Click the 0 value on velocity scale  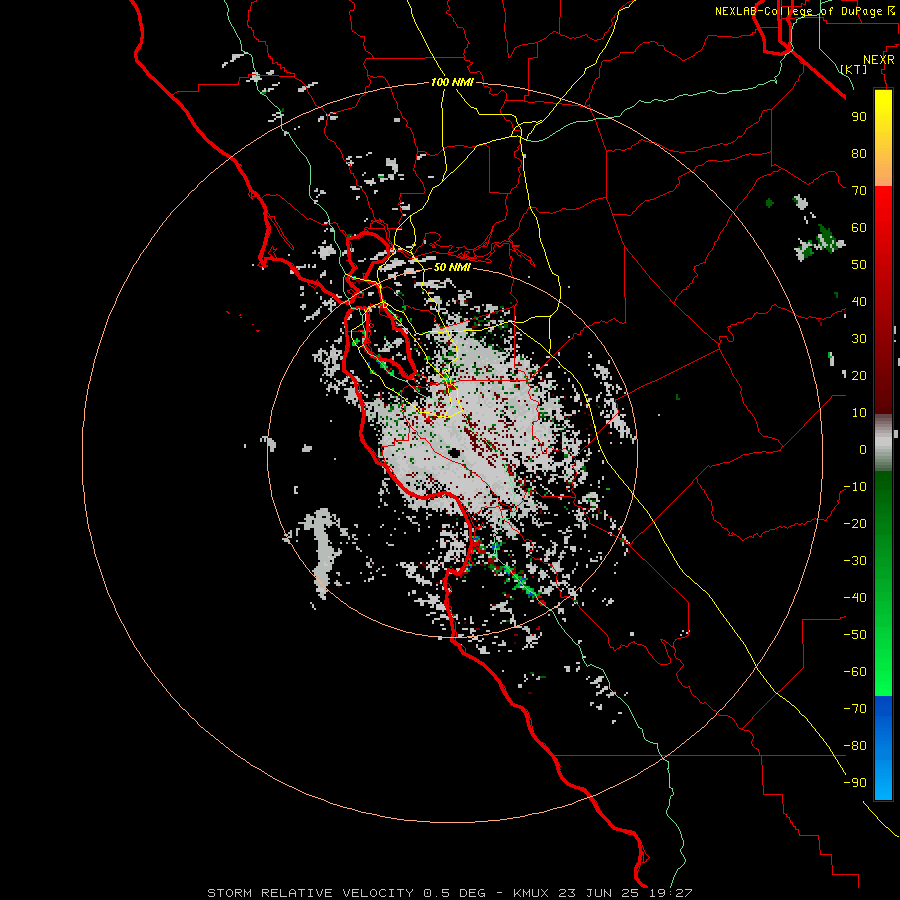(863, 450)
